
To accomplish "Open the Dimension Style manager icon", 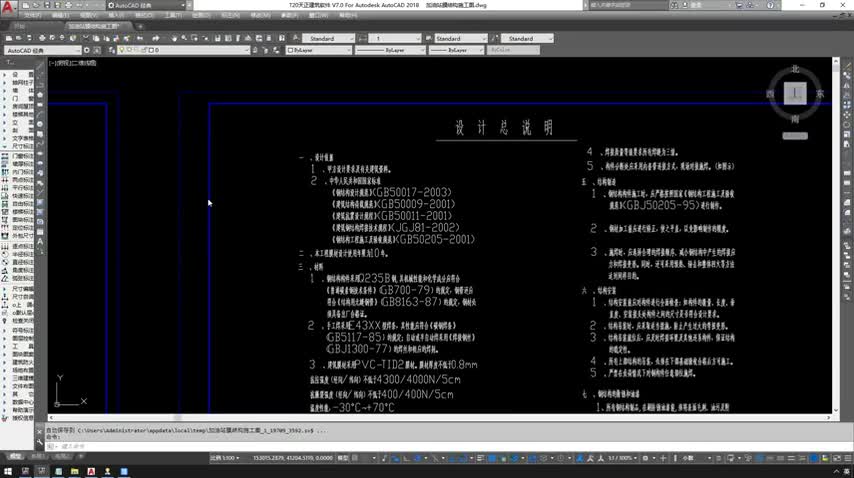I will point(362,39).
